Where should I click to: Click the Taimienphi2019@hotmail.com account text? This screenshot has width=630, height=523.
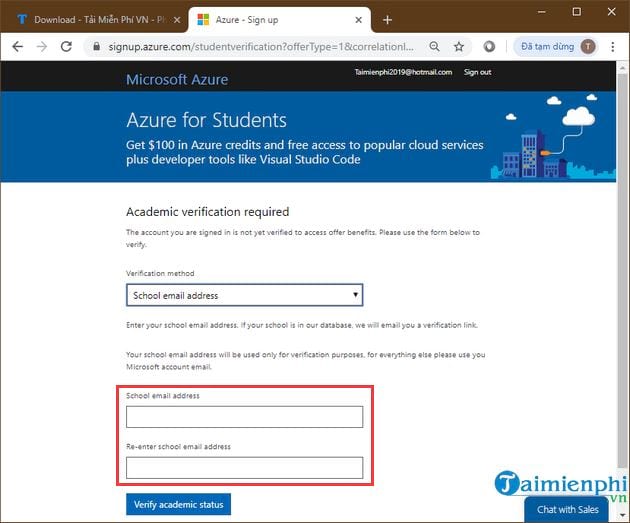(x=403, y=72)
